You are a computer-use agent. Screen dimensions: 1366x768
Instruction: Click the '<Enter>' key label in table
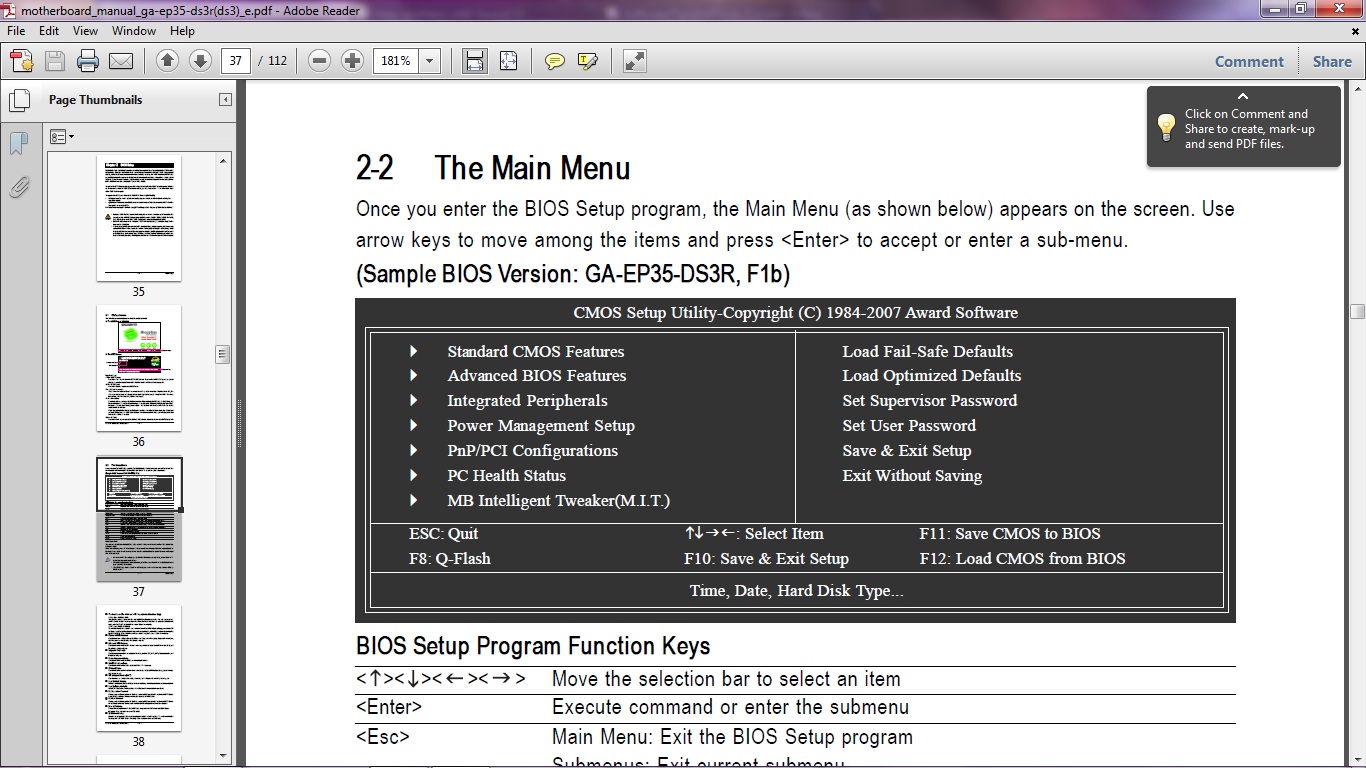[x=389, y=707]
